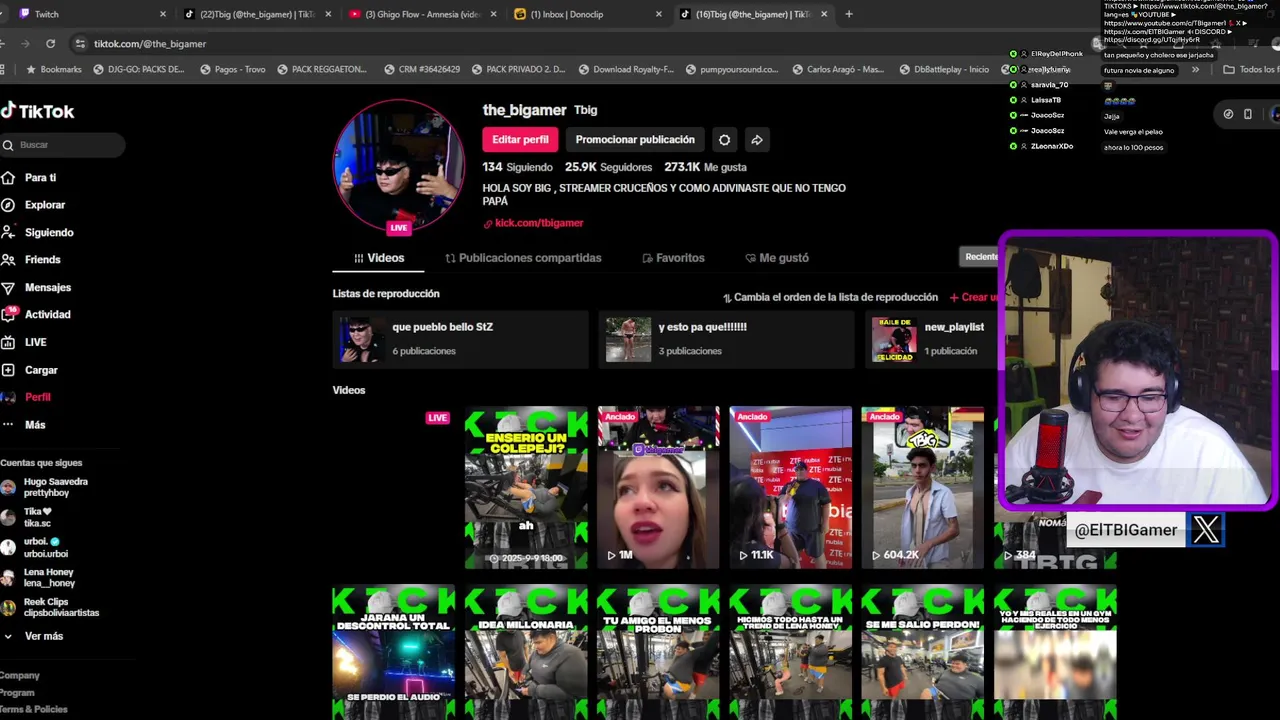The height and width of the screenshot is (720, 1280).
Task: Open 'Se me salio perdon!' video
Action: point(922,652)
